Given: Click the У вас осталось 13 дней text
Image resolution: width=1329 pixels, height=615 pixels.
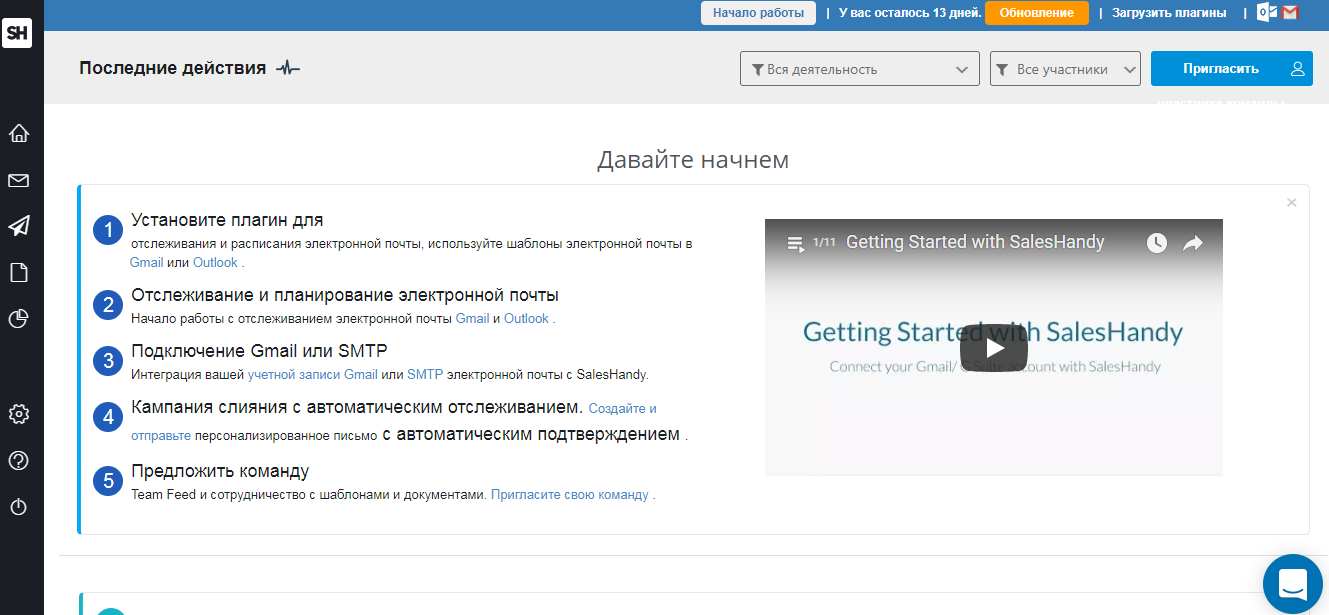Looking at the screenshot, I should tap(909, 13).
